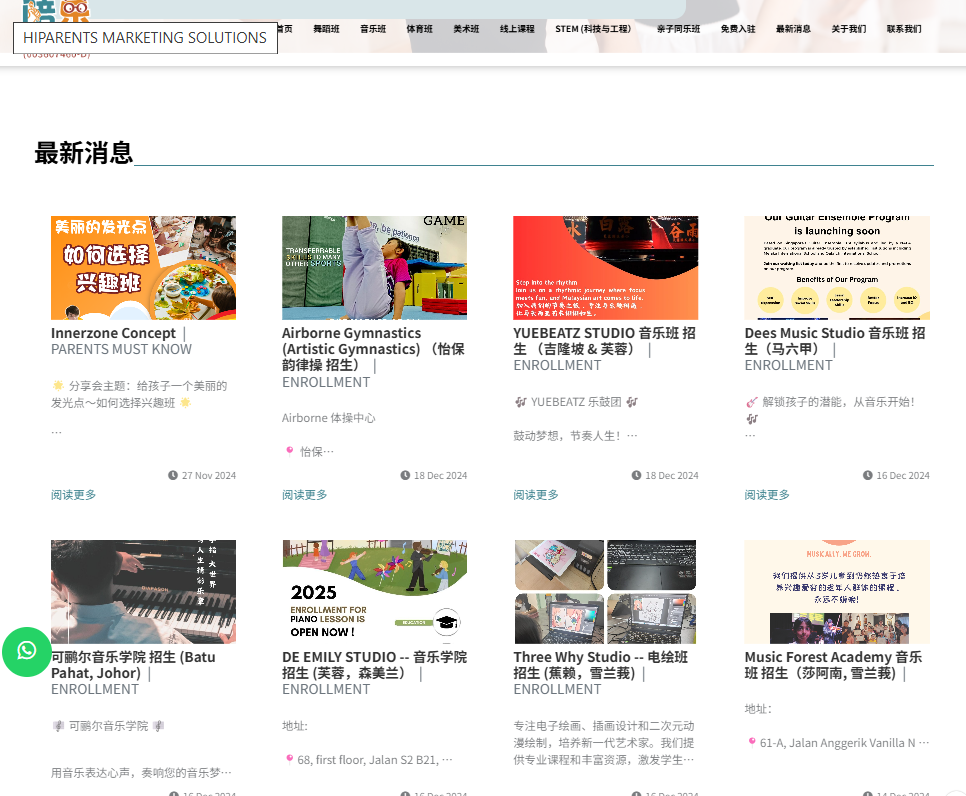Open 音乐班 menu item
This screenshot has width=966, height=796.
[373, 29]
